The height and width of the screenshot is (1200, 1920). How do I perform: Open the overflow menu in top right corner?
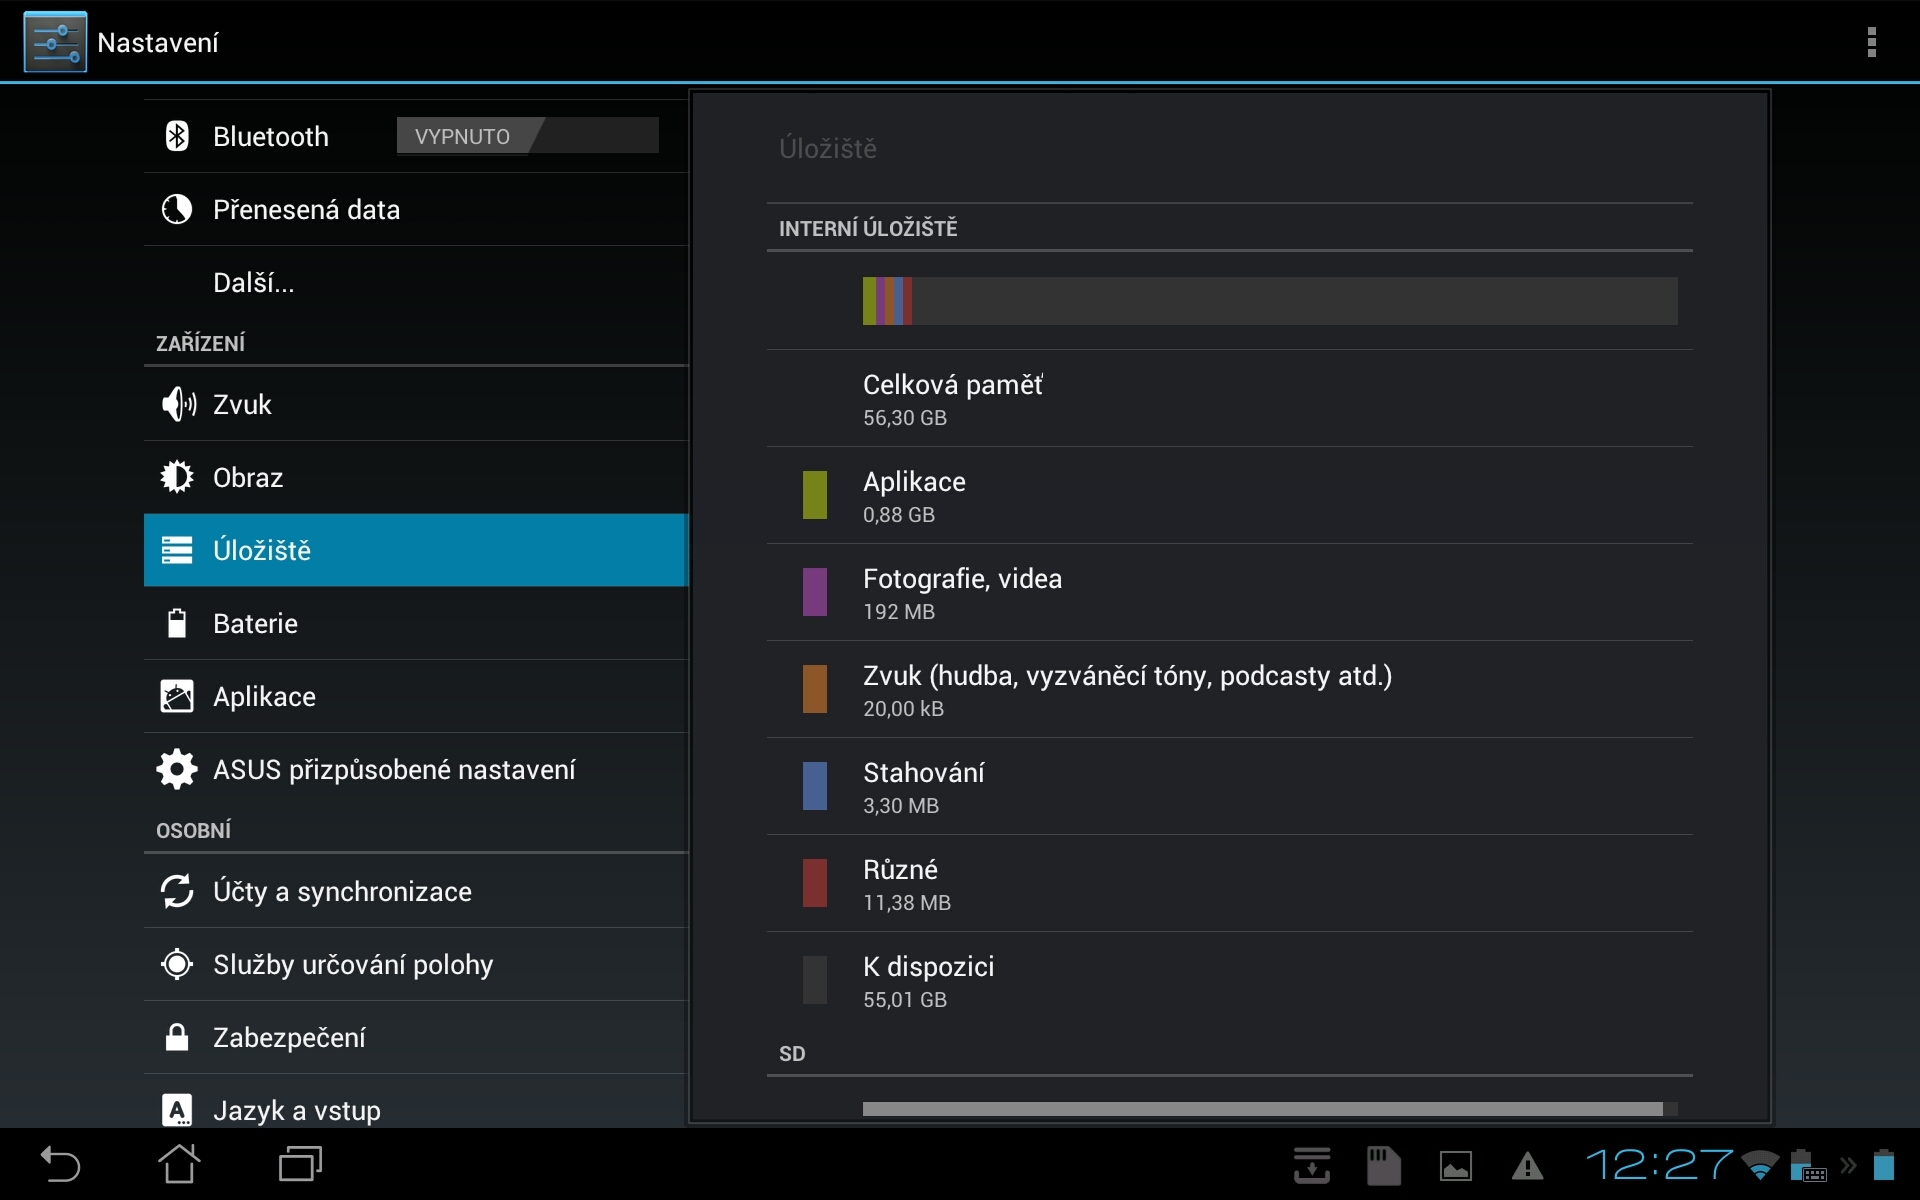click(x=1872, y=42)
